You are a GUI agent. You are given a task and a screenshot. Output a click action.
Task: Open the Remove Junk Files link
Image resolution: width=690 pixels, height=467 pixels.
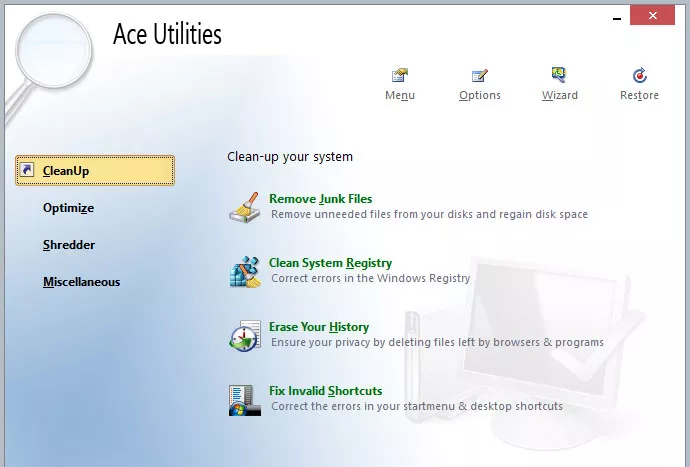[320, 199]
